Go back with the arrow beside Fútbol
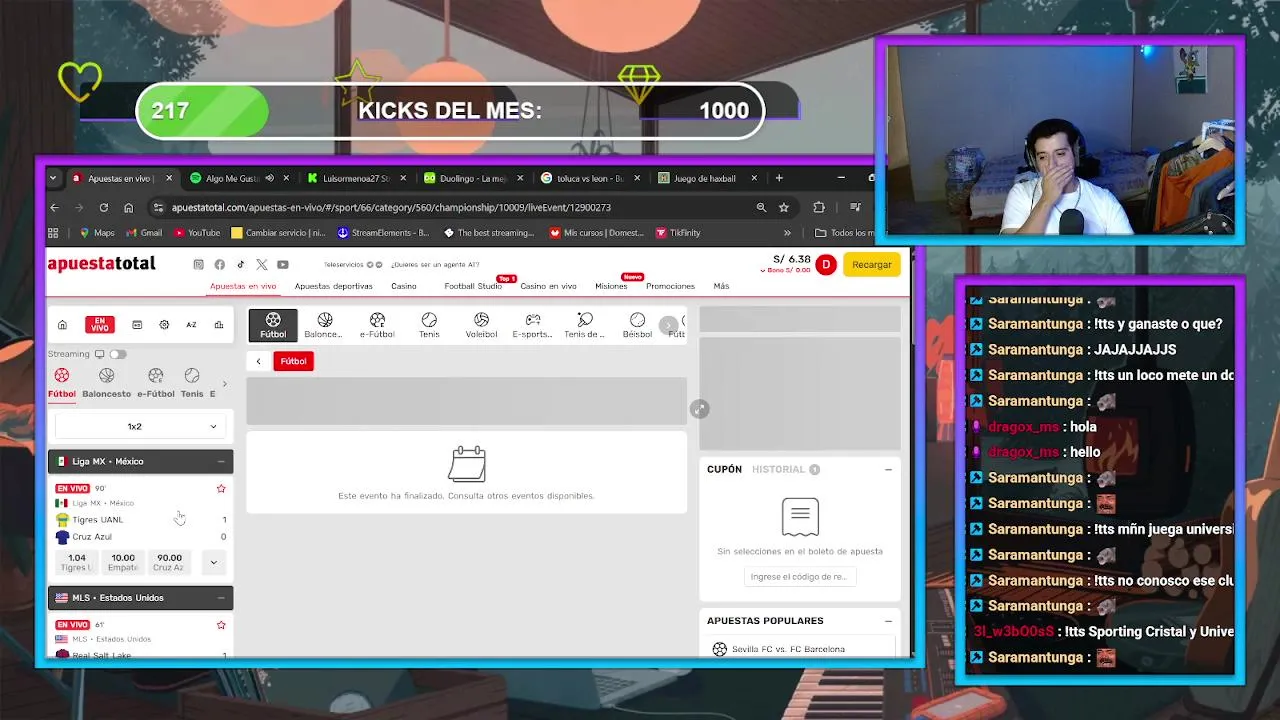 (x=258, y=361)
